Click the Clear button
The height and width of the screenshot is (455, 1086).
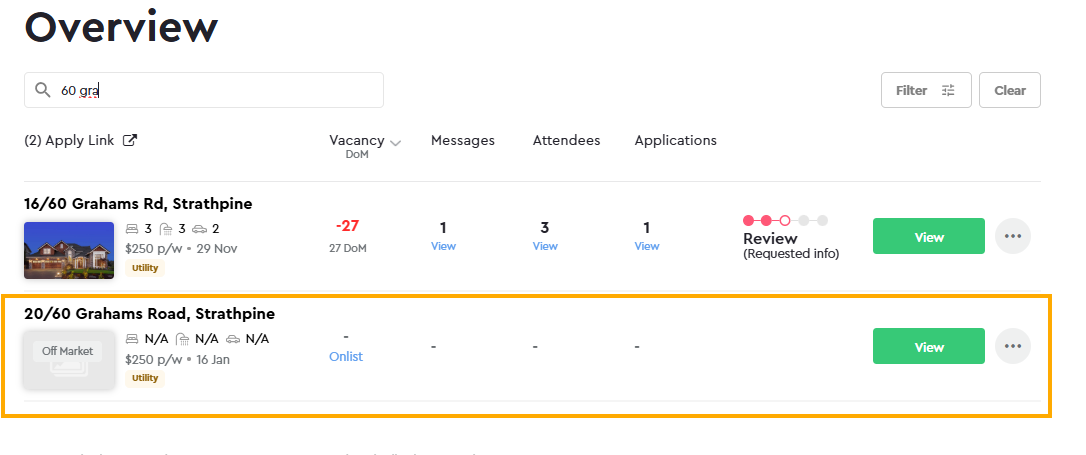coord(1010,90)
